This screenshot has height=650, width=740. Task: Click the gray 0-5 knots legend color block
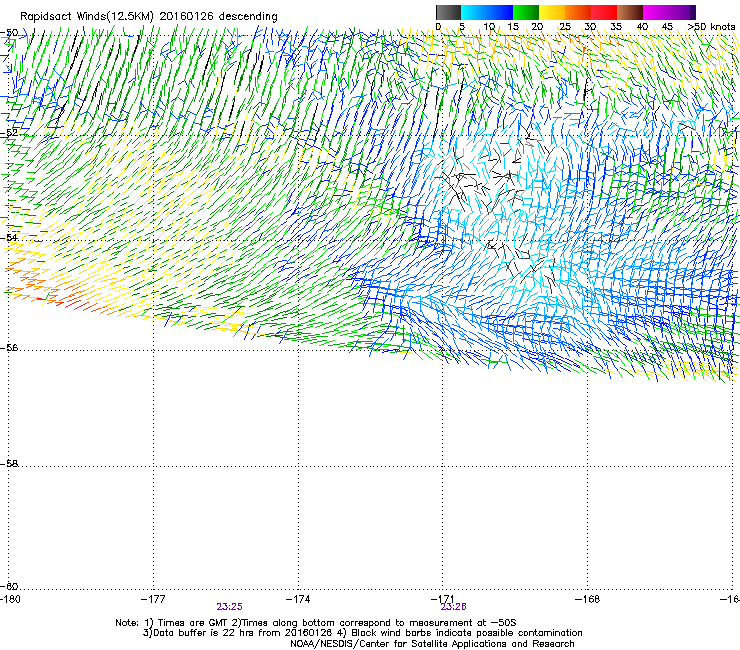tap(448, 12)
